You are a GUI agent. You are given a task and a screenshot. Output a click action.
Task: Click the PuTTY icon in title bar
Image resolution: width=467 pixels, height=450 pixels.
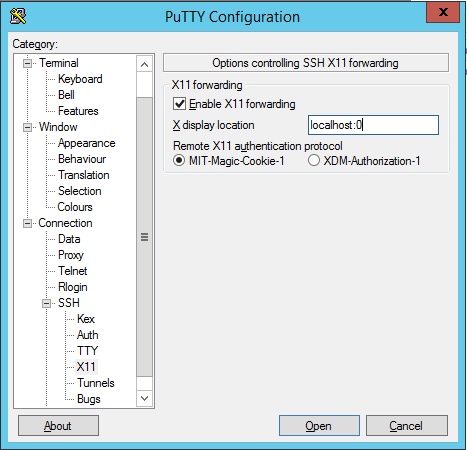click(18, 16)
